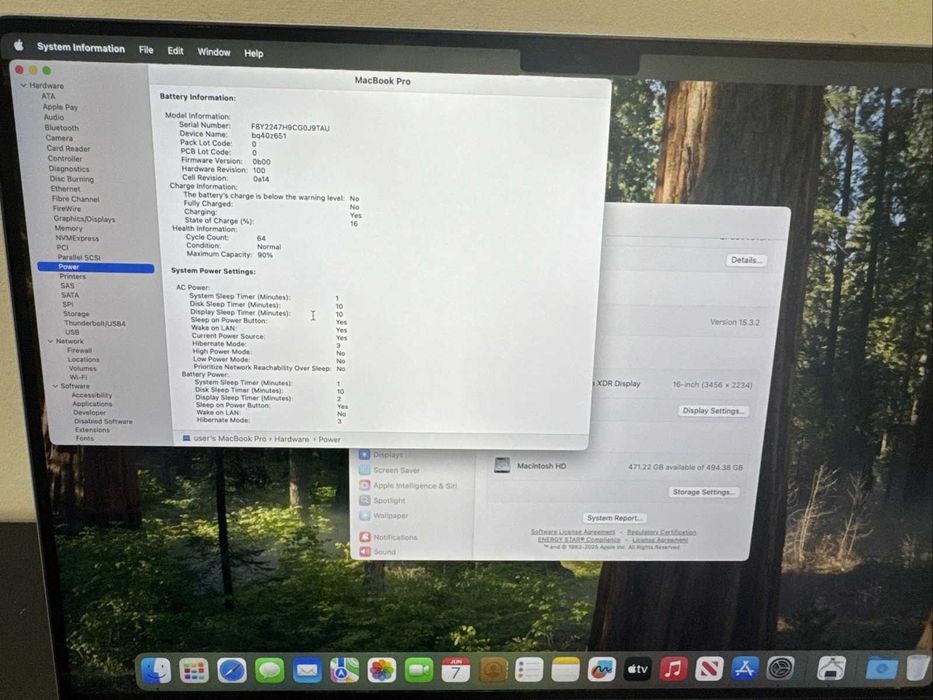Collapse the Software tree section
Screen dimensions: 933x700
click(x=55, y=386)
